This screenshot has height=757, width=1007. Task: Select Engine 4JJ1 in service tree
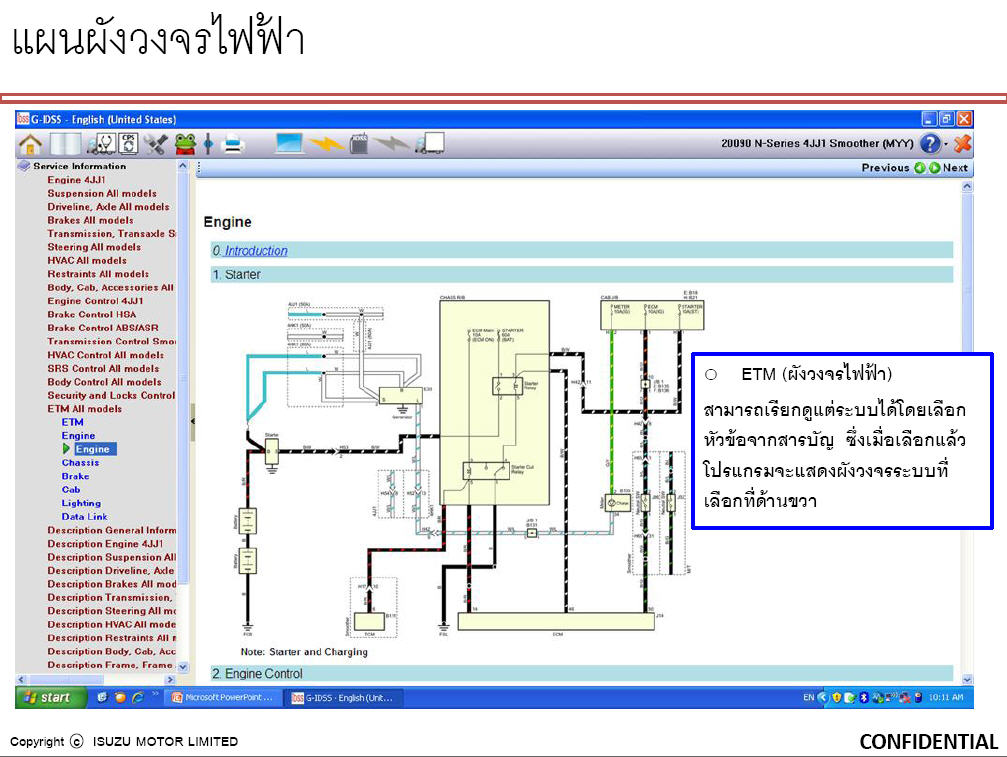pos(76,180)
